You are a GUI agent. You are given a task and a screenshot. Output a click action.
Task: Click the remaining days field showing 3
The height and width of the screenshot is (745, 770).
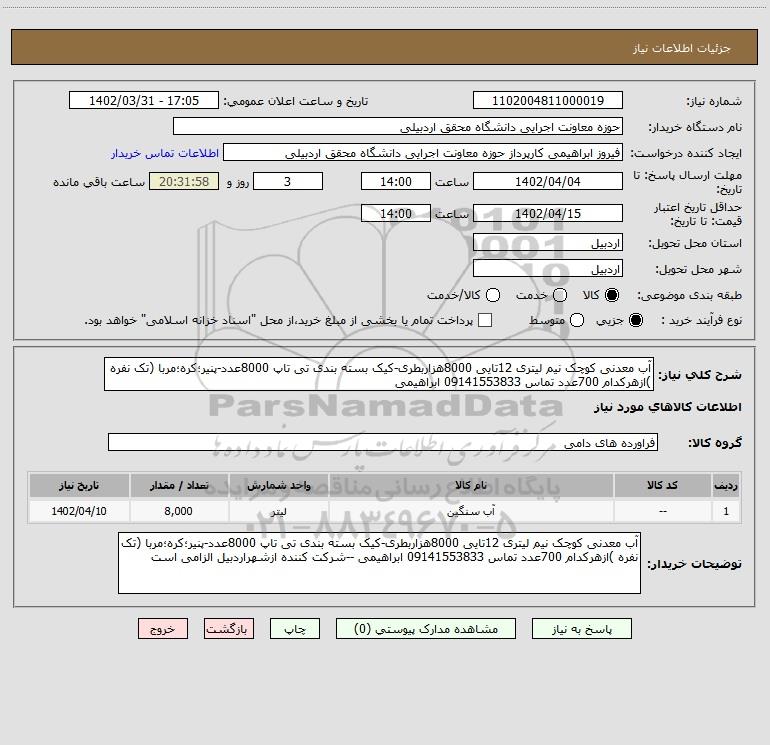288,181
